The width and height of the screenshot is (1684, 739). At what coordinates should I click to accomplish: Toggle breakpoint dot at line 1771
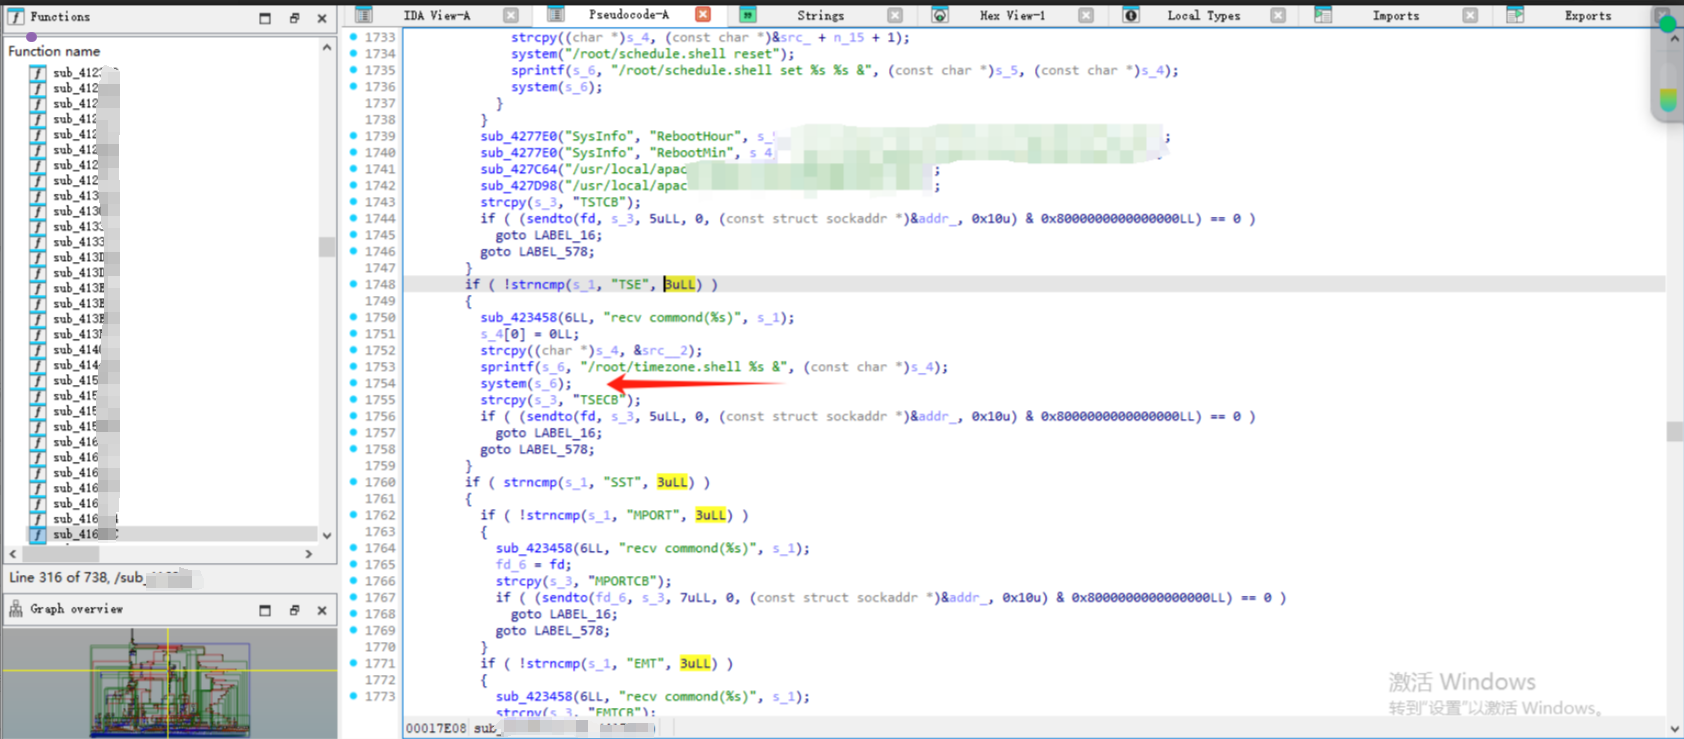[x=353, y=663]
